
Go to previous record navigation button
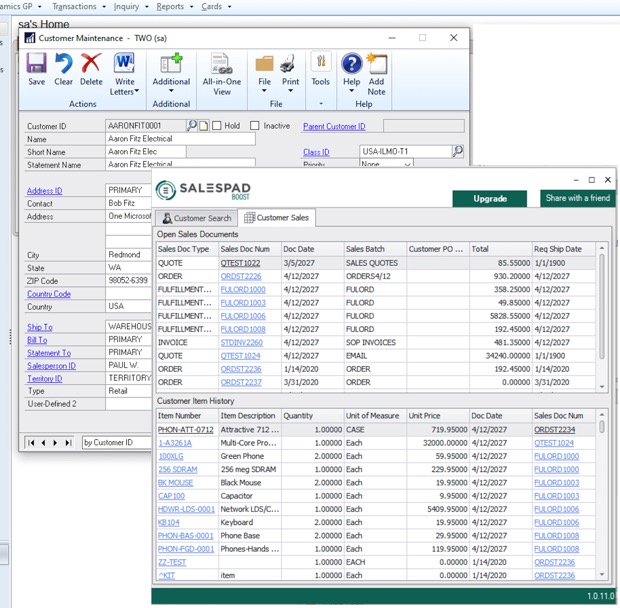pos(43,443)
